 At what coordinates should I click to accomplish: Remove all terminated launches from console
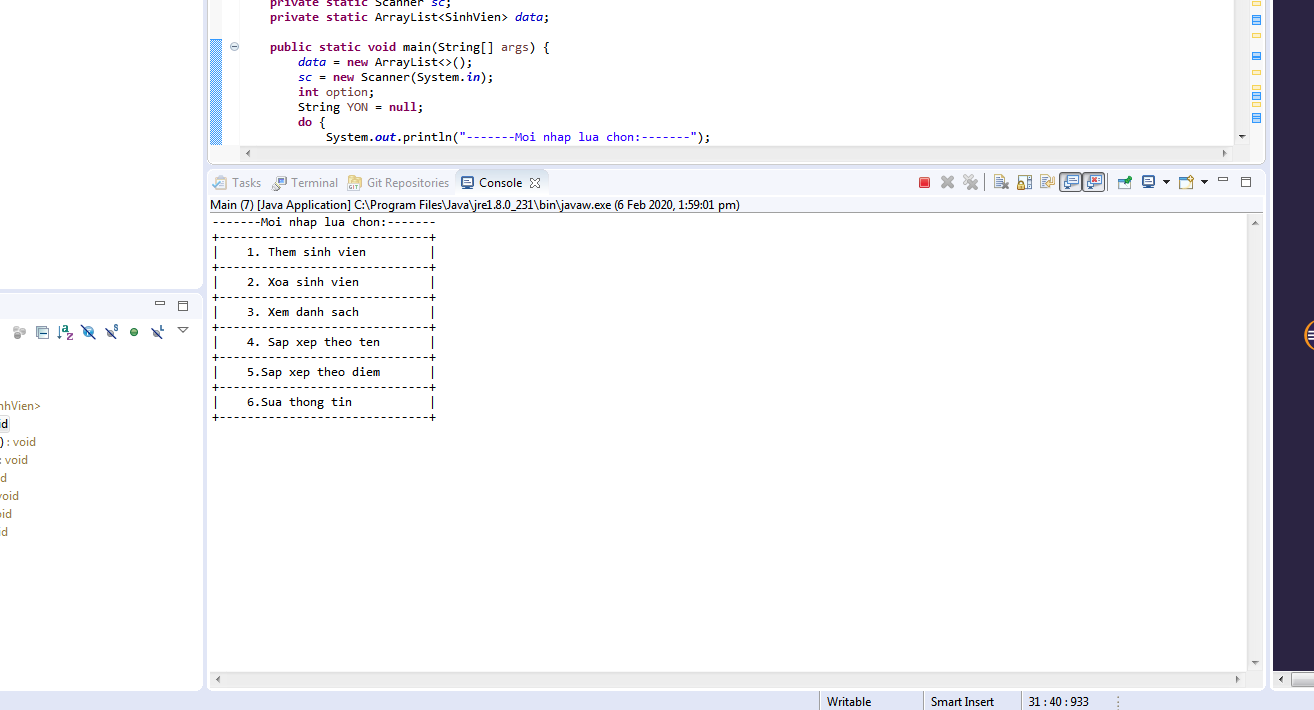point(970,182)
